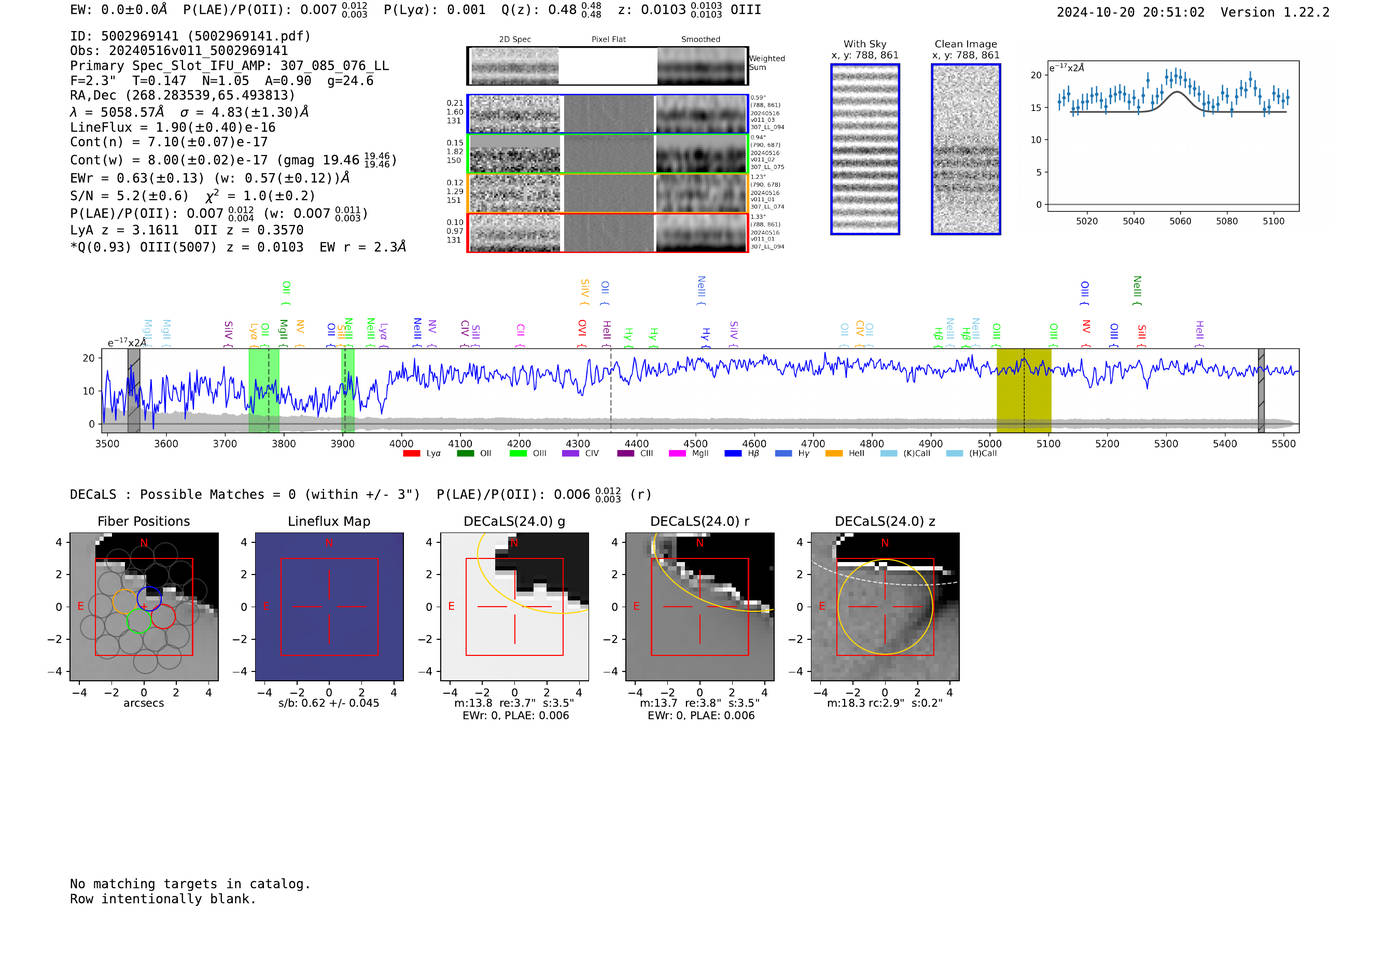Click the Weighted Sum spectrum strip
This screenshot has width=1400, height=953.
tap(607, 66)
